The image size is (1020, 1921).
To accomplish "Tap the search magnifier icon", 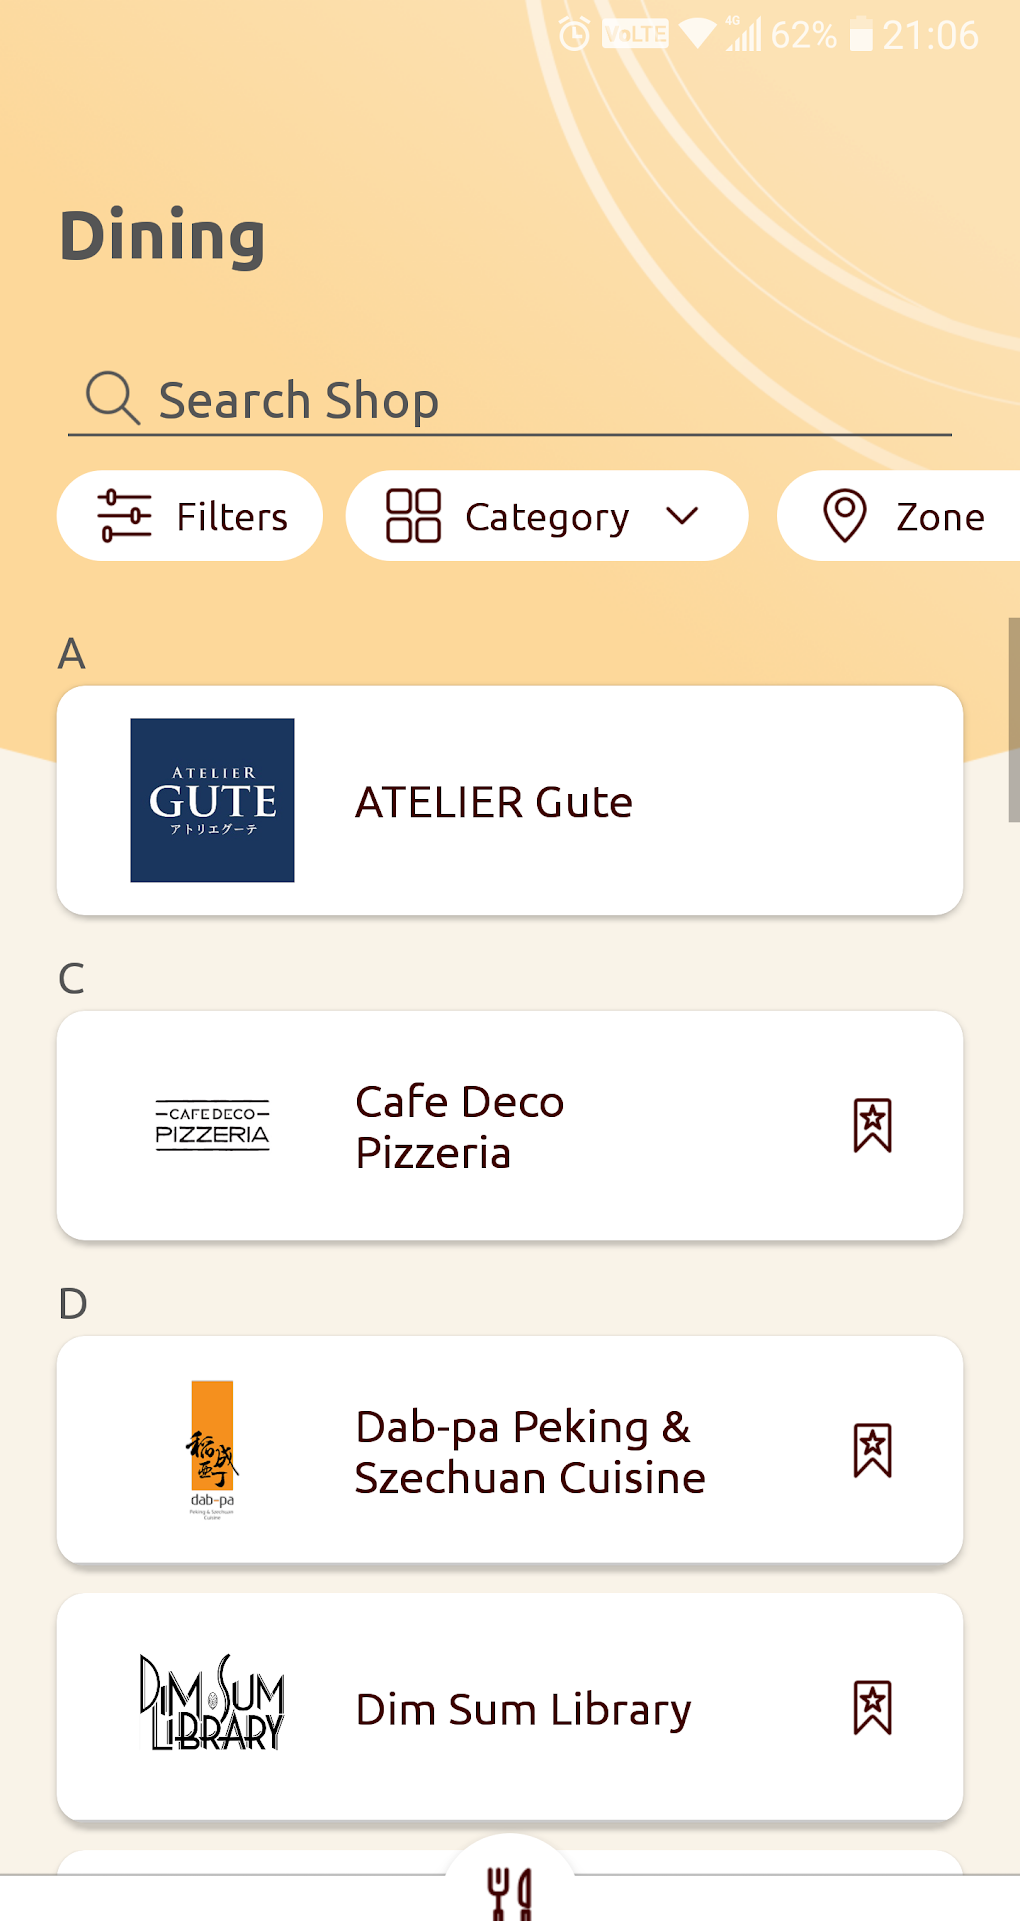I will pyautogui.click(x=112, y=398).
